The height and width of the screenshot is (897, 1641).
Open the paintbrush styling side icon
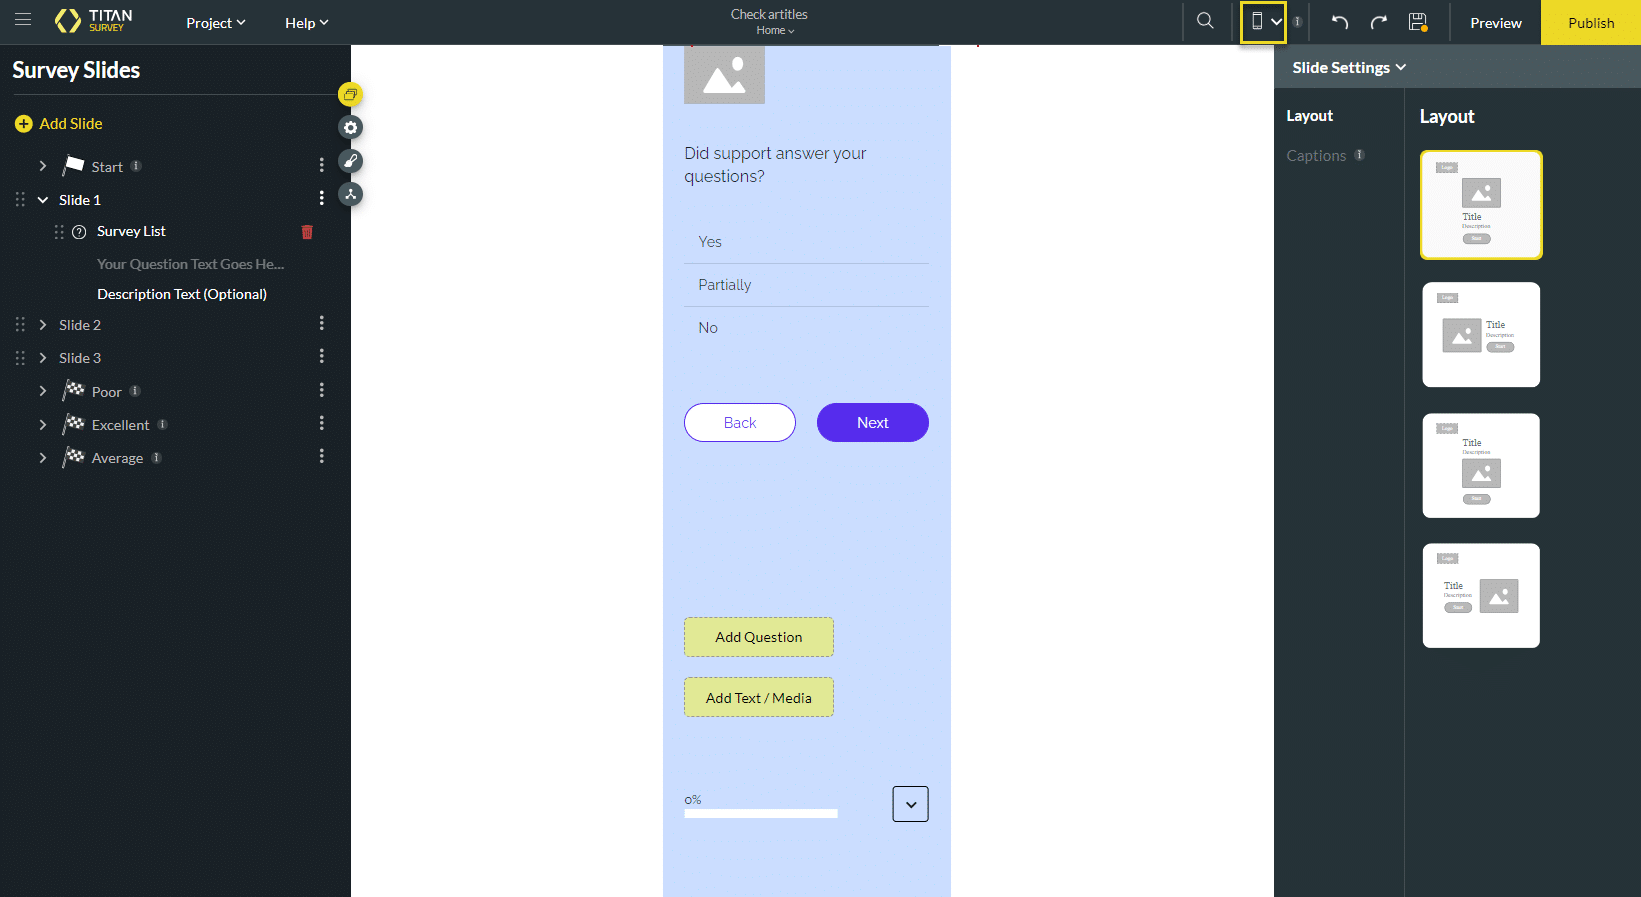point(350,161)
